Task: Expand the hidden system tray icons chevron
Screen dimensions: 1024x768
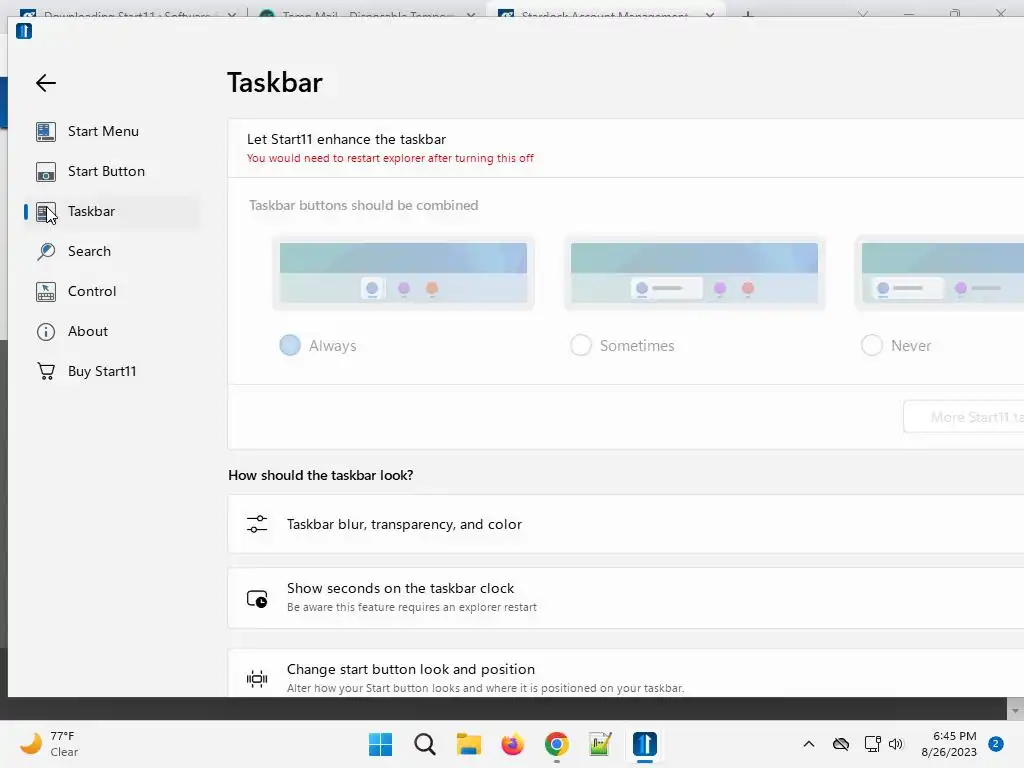Action: (x=808, y=744)
